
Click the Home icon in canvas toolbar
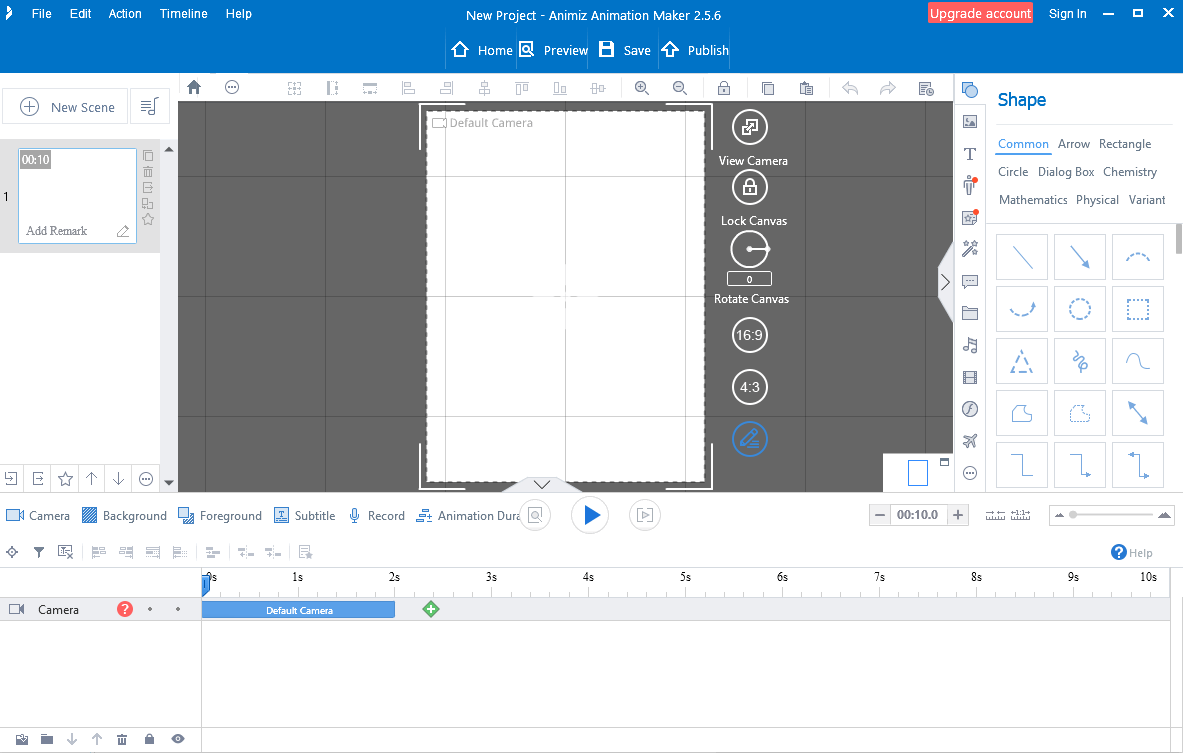click(x=194, y=88)
